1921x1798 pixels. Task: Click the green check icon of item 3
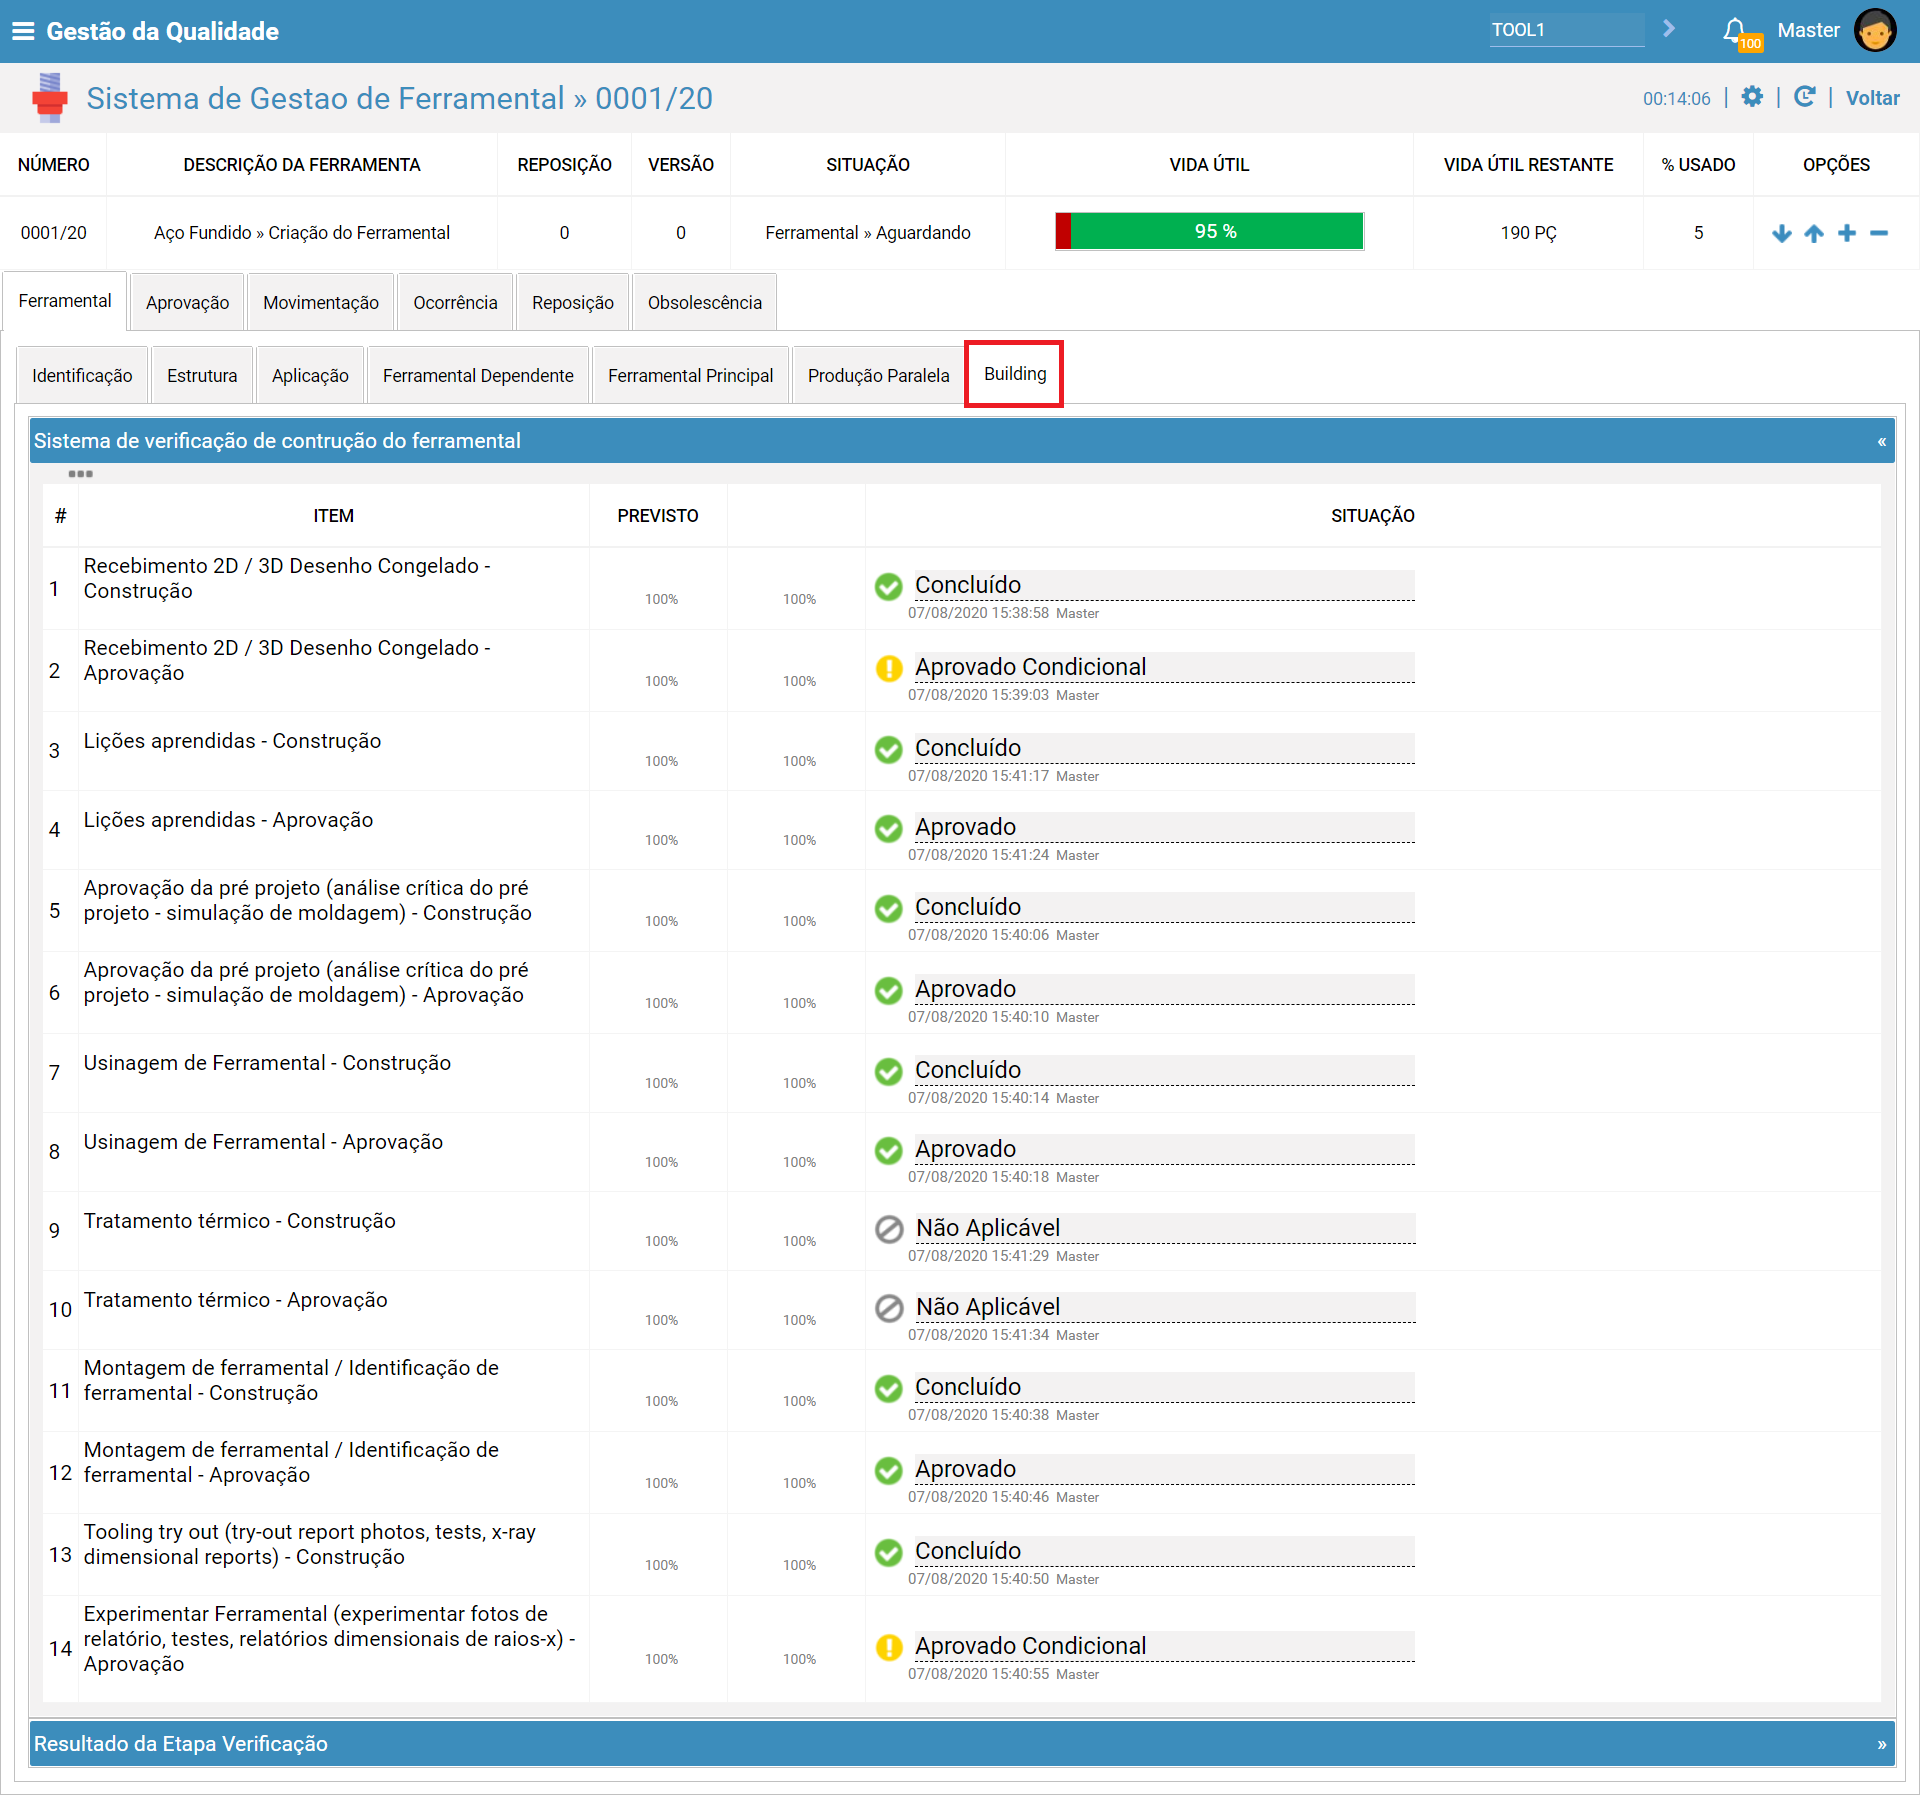pos(889,749)
